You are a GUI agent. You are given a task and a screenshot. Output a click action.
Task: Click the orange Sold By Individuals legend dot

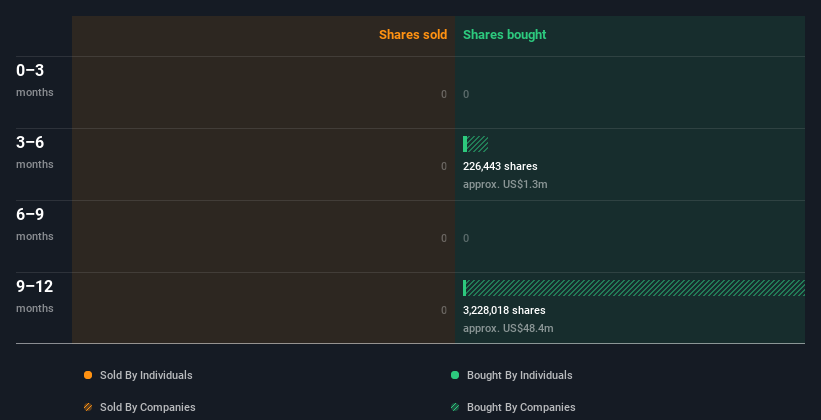pos(88,375)
